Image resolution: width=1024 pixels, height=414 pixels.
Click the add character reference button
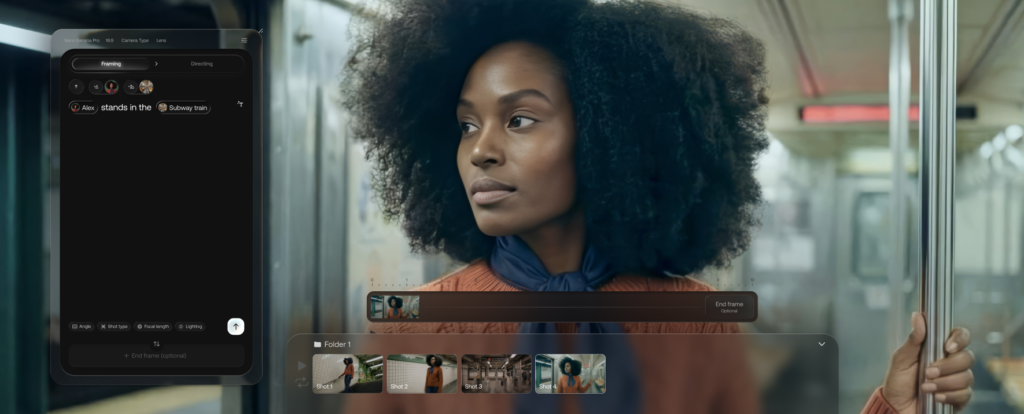pos(96,87)
